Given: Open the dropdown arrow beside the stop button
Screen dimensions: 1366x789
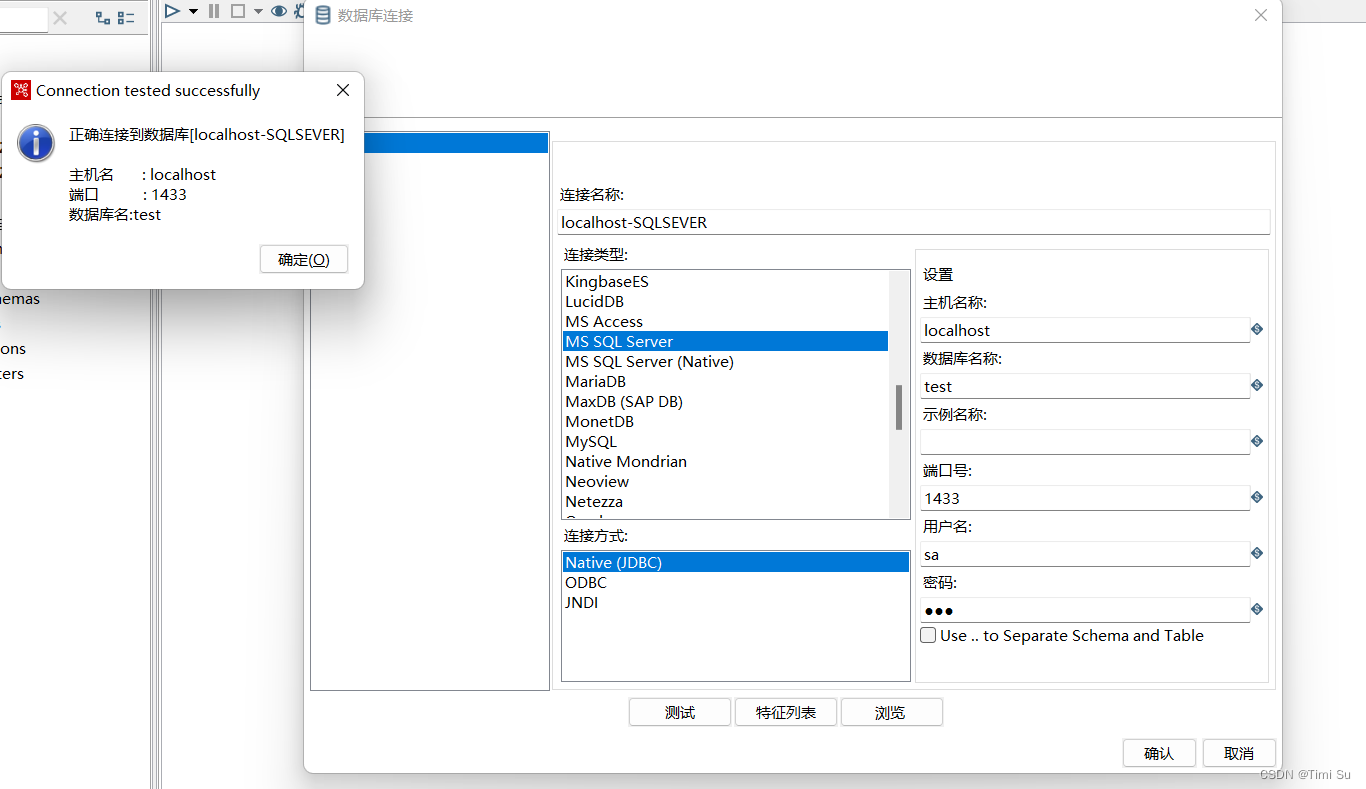Looking at the screenshot, I should [x=258, y=11].
